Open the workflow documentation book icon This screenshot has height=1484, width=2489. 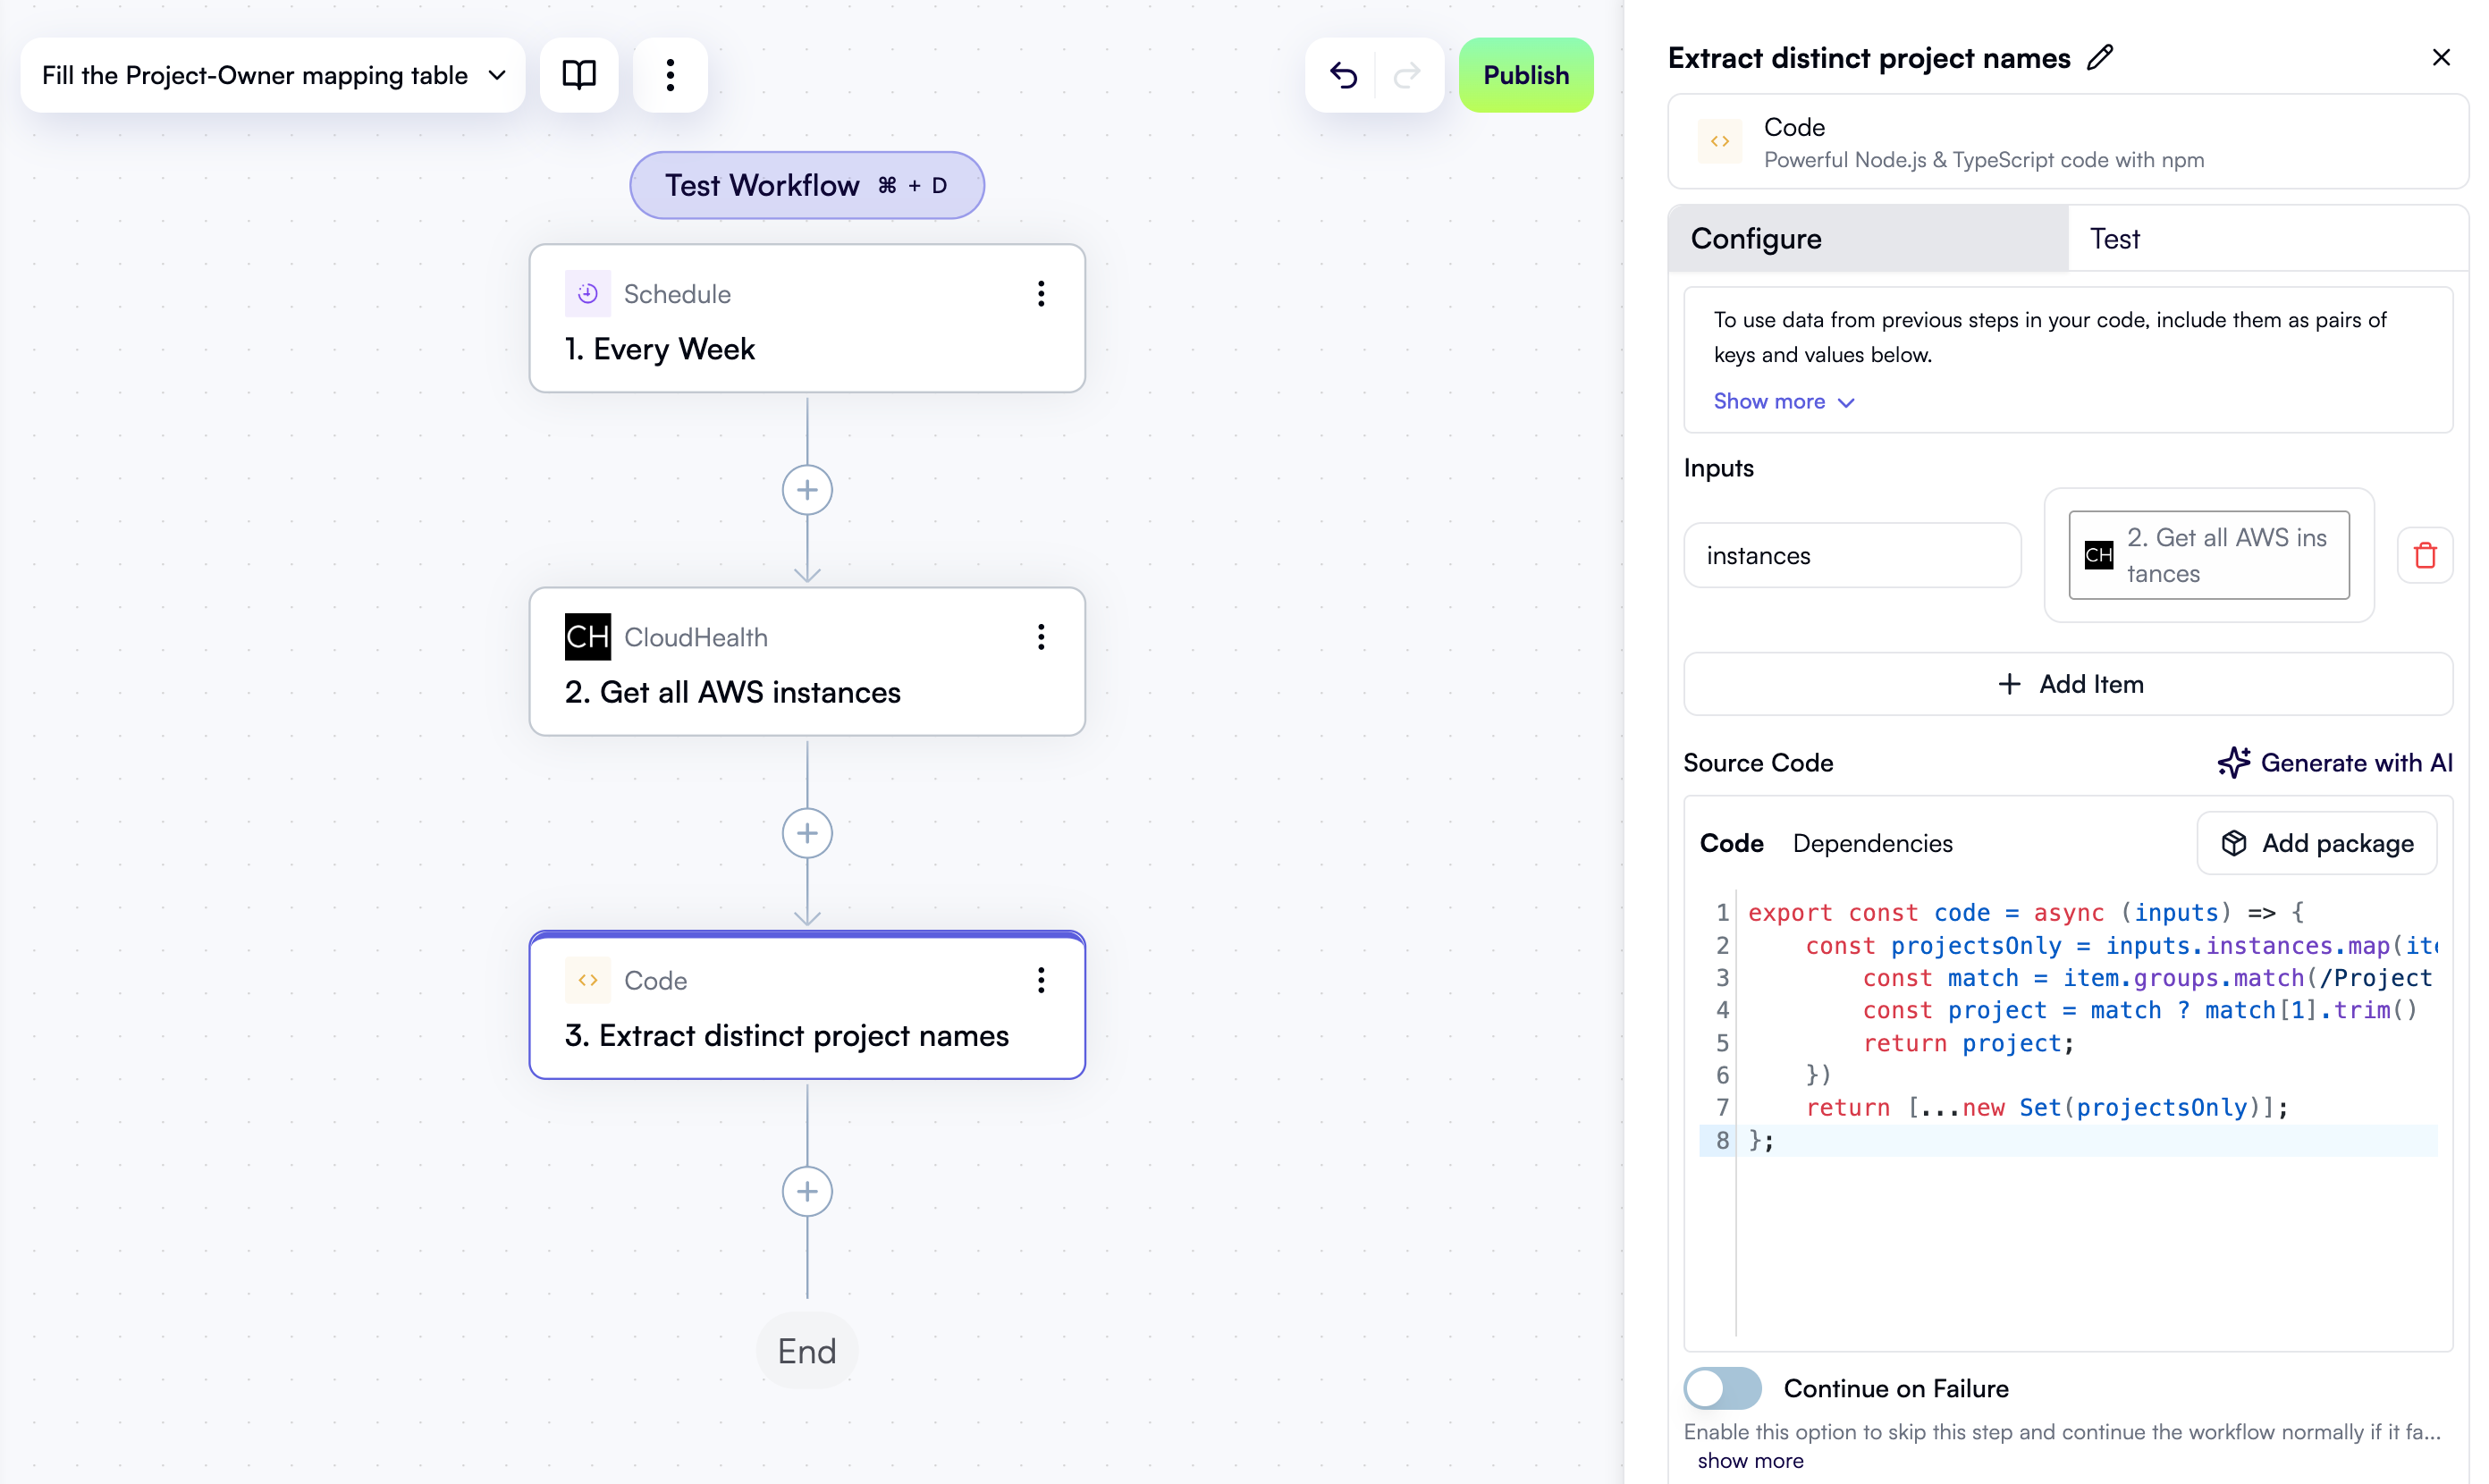click(578, 74)
